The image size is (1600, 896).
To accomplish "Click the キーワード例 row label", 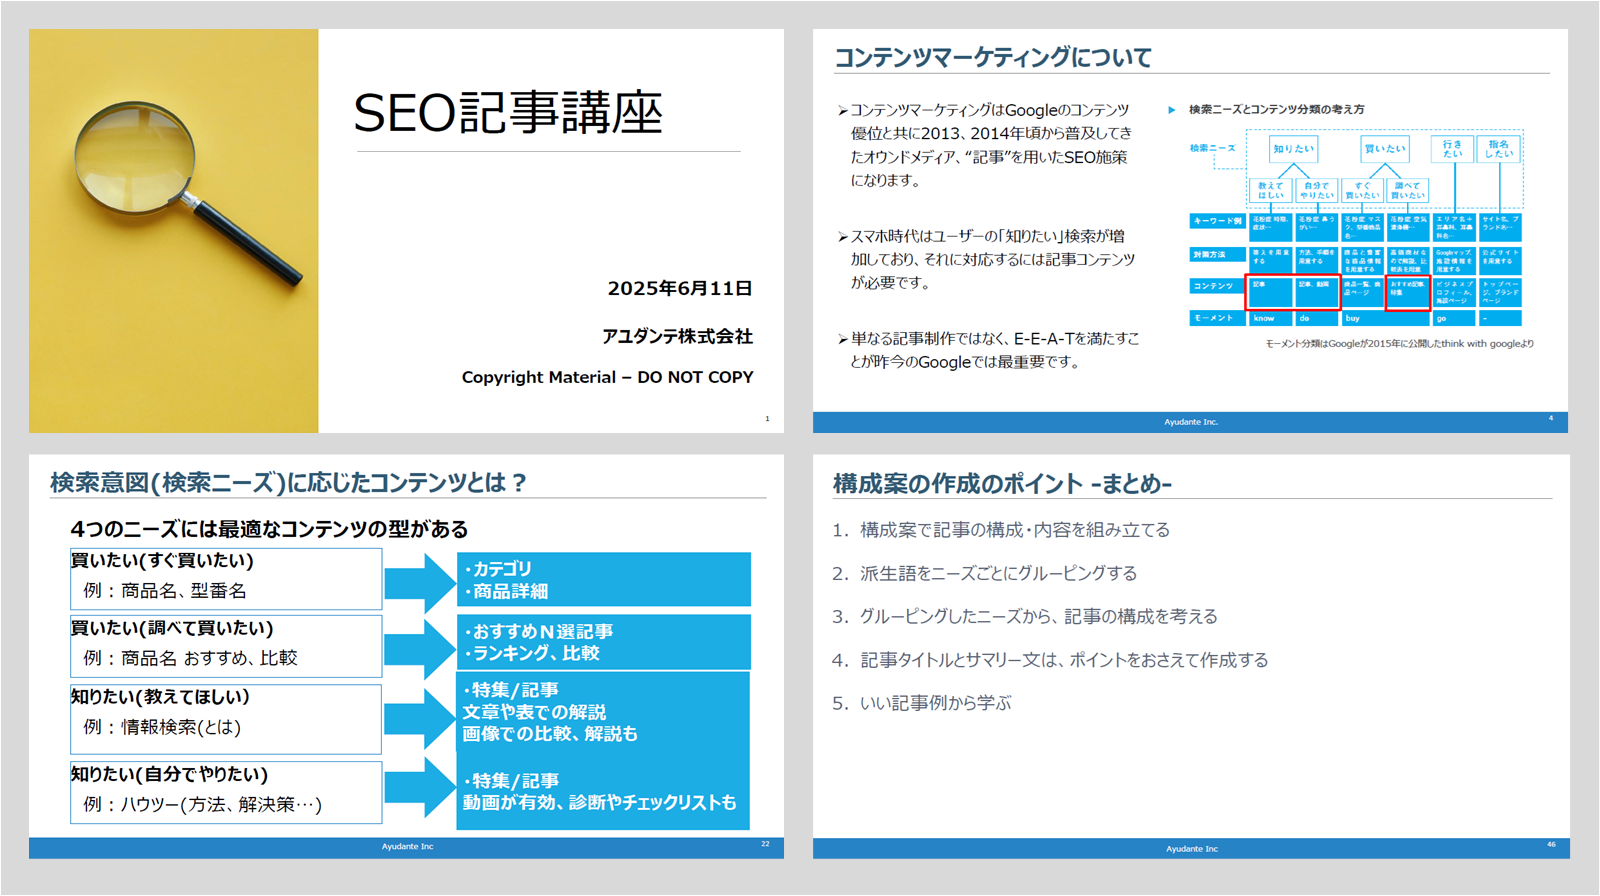I will (x=1216, y=221).
